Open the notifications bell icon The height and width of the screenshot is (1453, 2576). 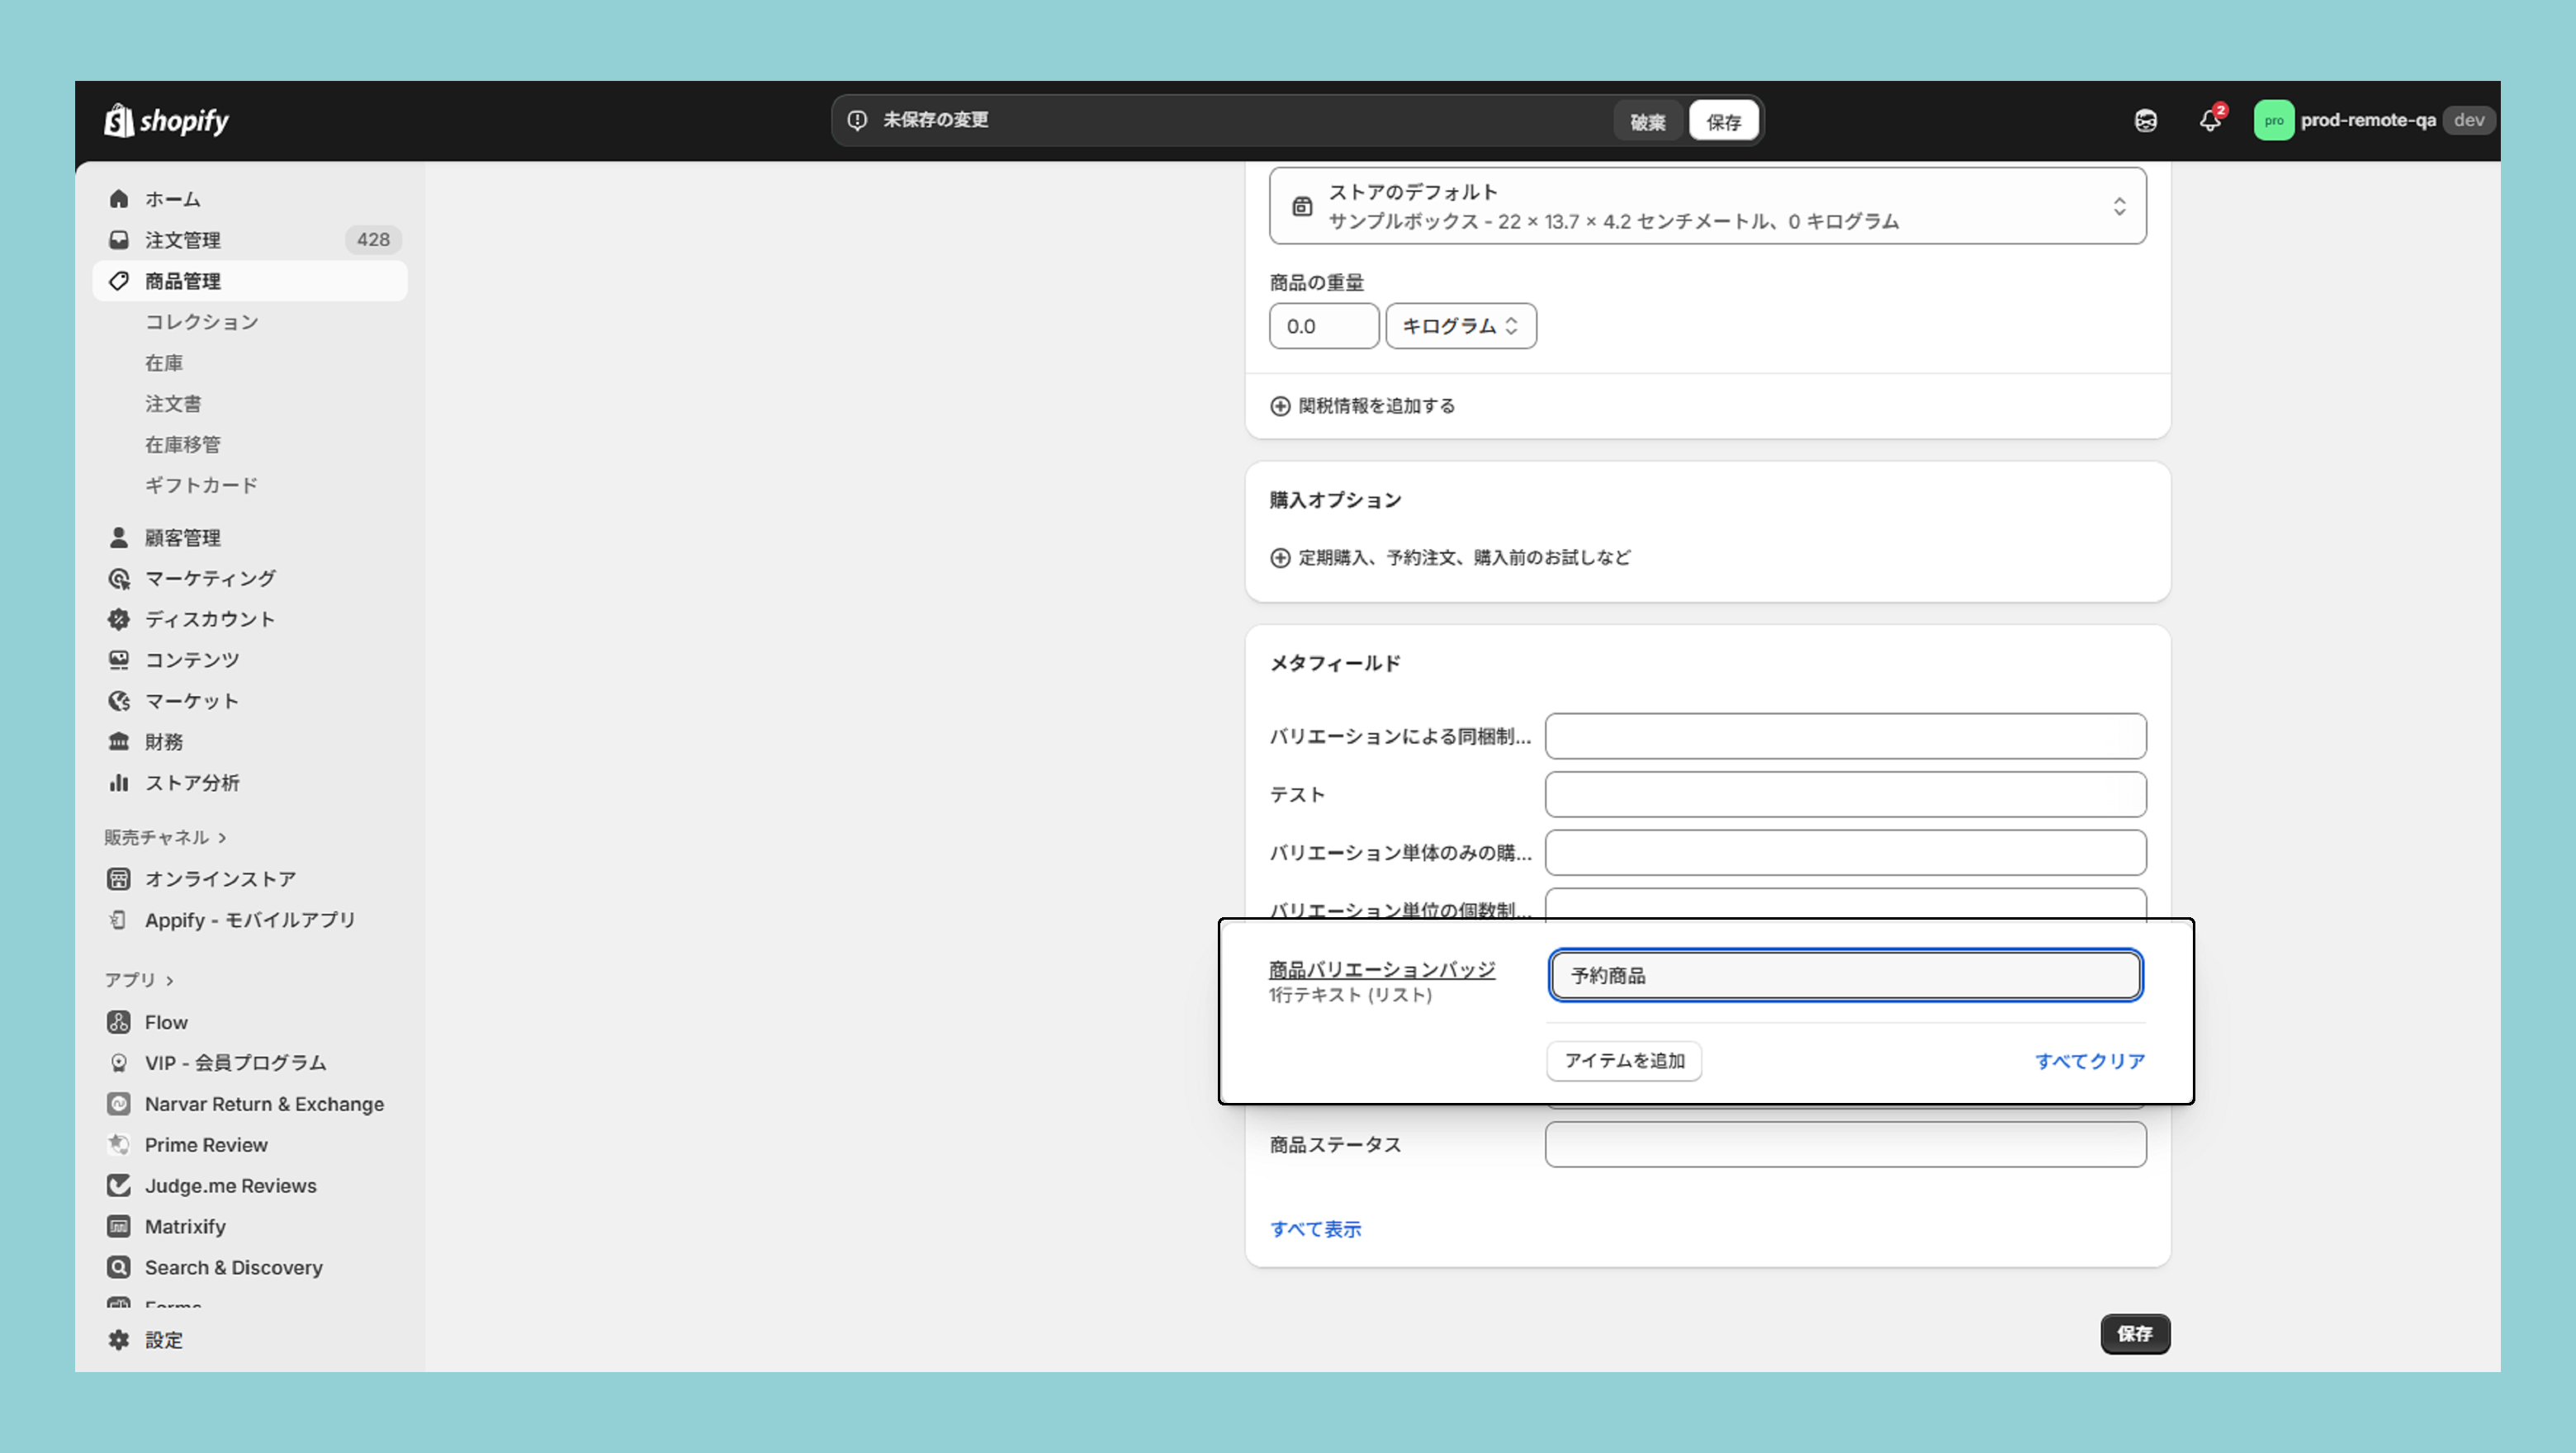click(2210, 121)
